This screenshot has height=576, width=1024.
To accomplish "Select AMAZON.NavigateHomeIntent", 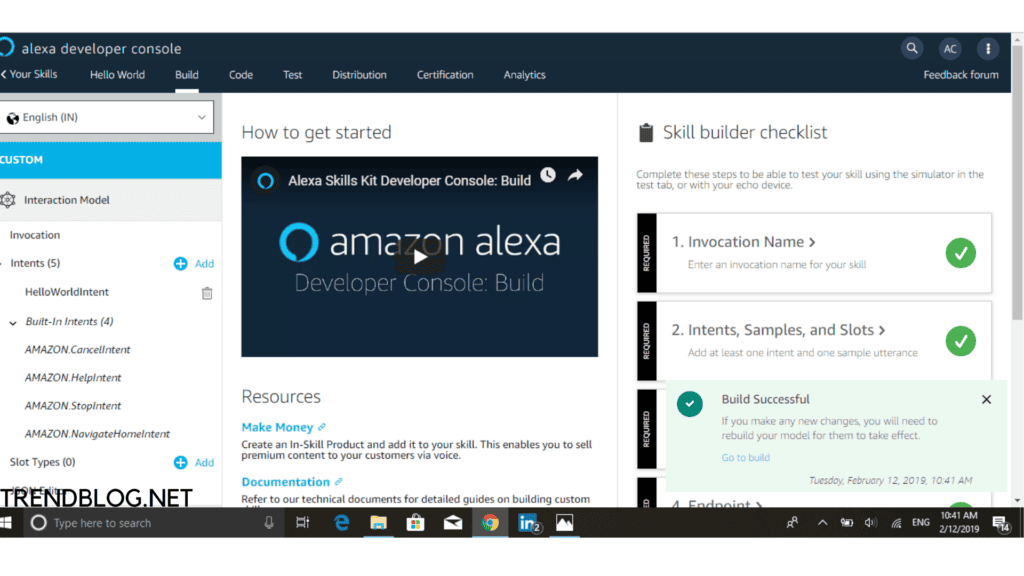I will point(97,434).
